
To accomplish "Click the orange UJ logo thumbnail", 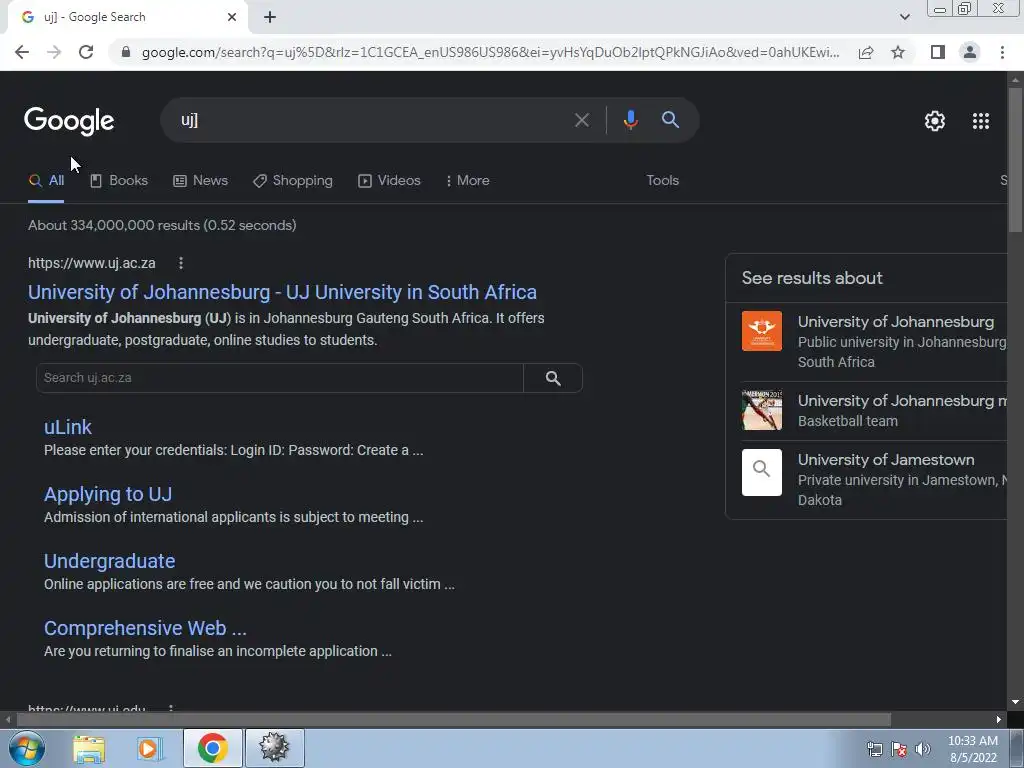I will (761, 331).
